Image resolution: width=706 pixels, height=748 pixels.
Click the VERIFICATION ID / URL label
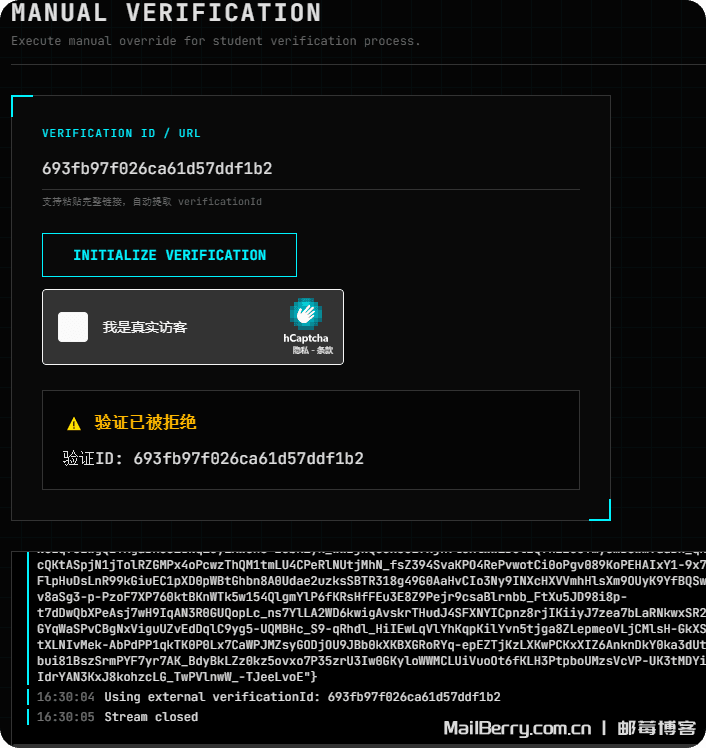coord(121,133)
